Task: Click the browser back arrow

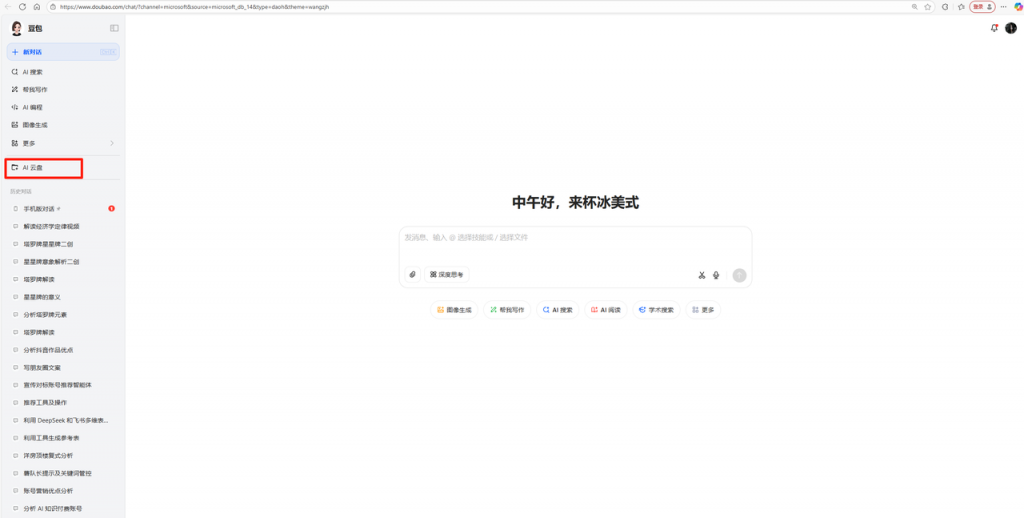Action: (x=8, y=7)
